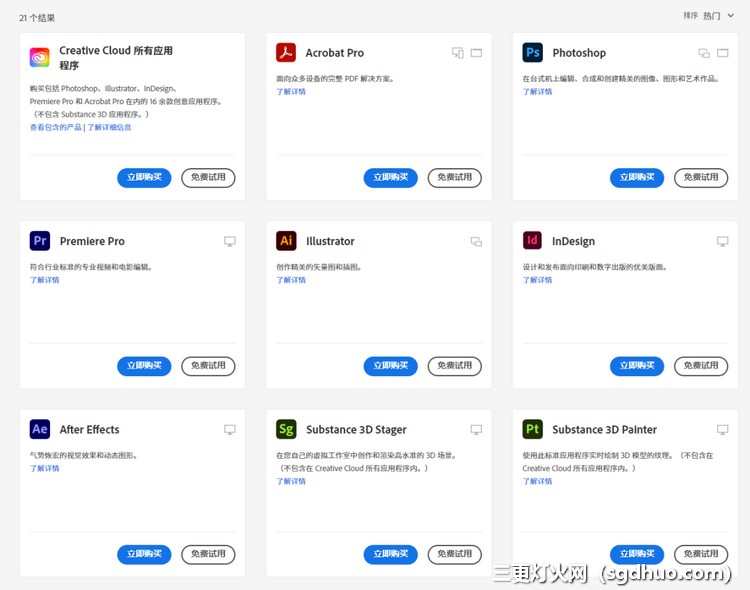Image resolution: width=750 pixels, height=590 pixels.
Task: Click the Acrobat Pro title text
Action: point(335,53)
